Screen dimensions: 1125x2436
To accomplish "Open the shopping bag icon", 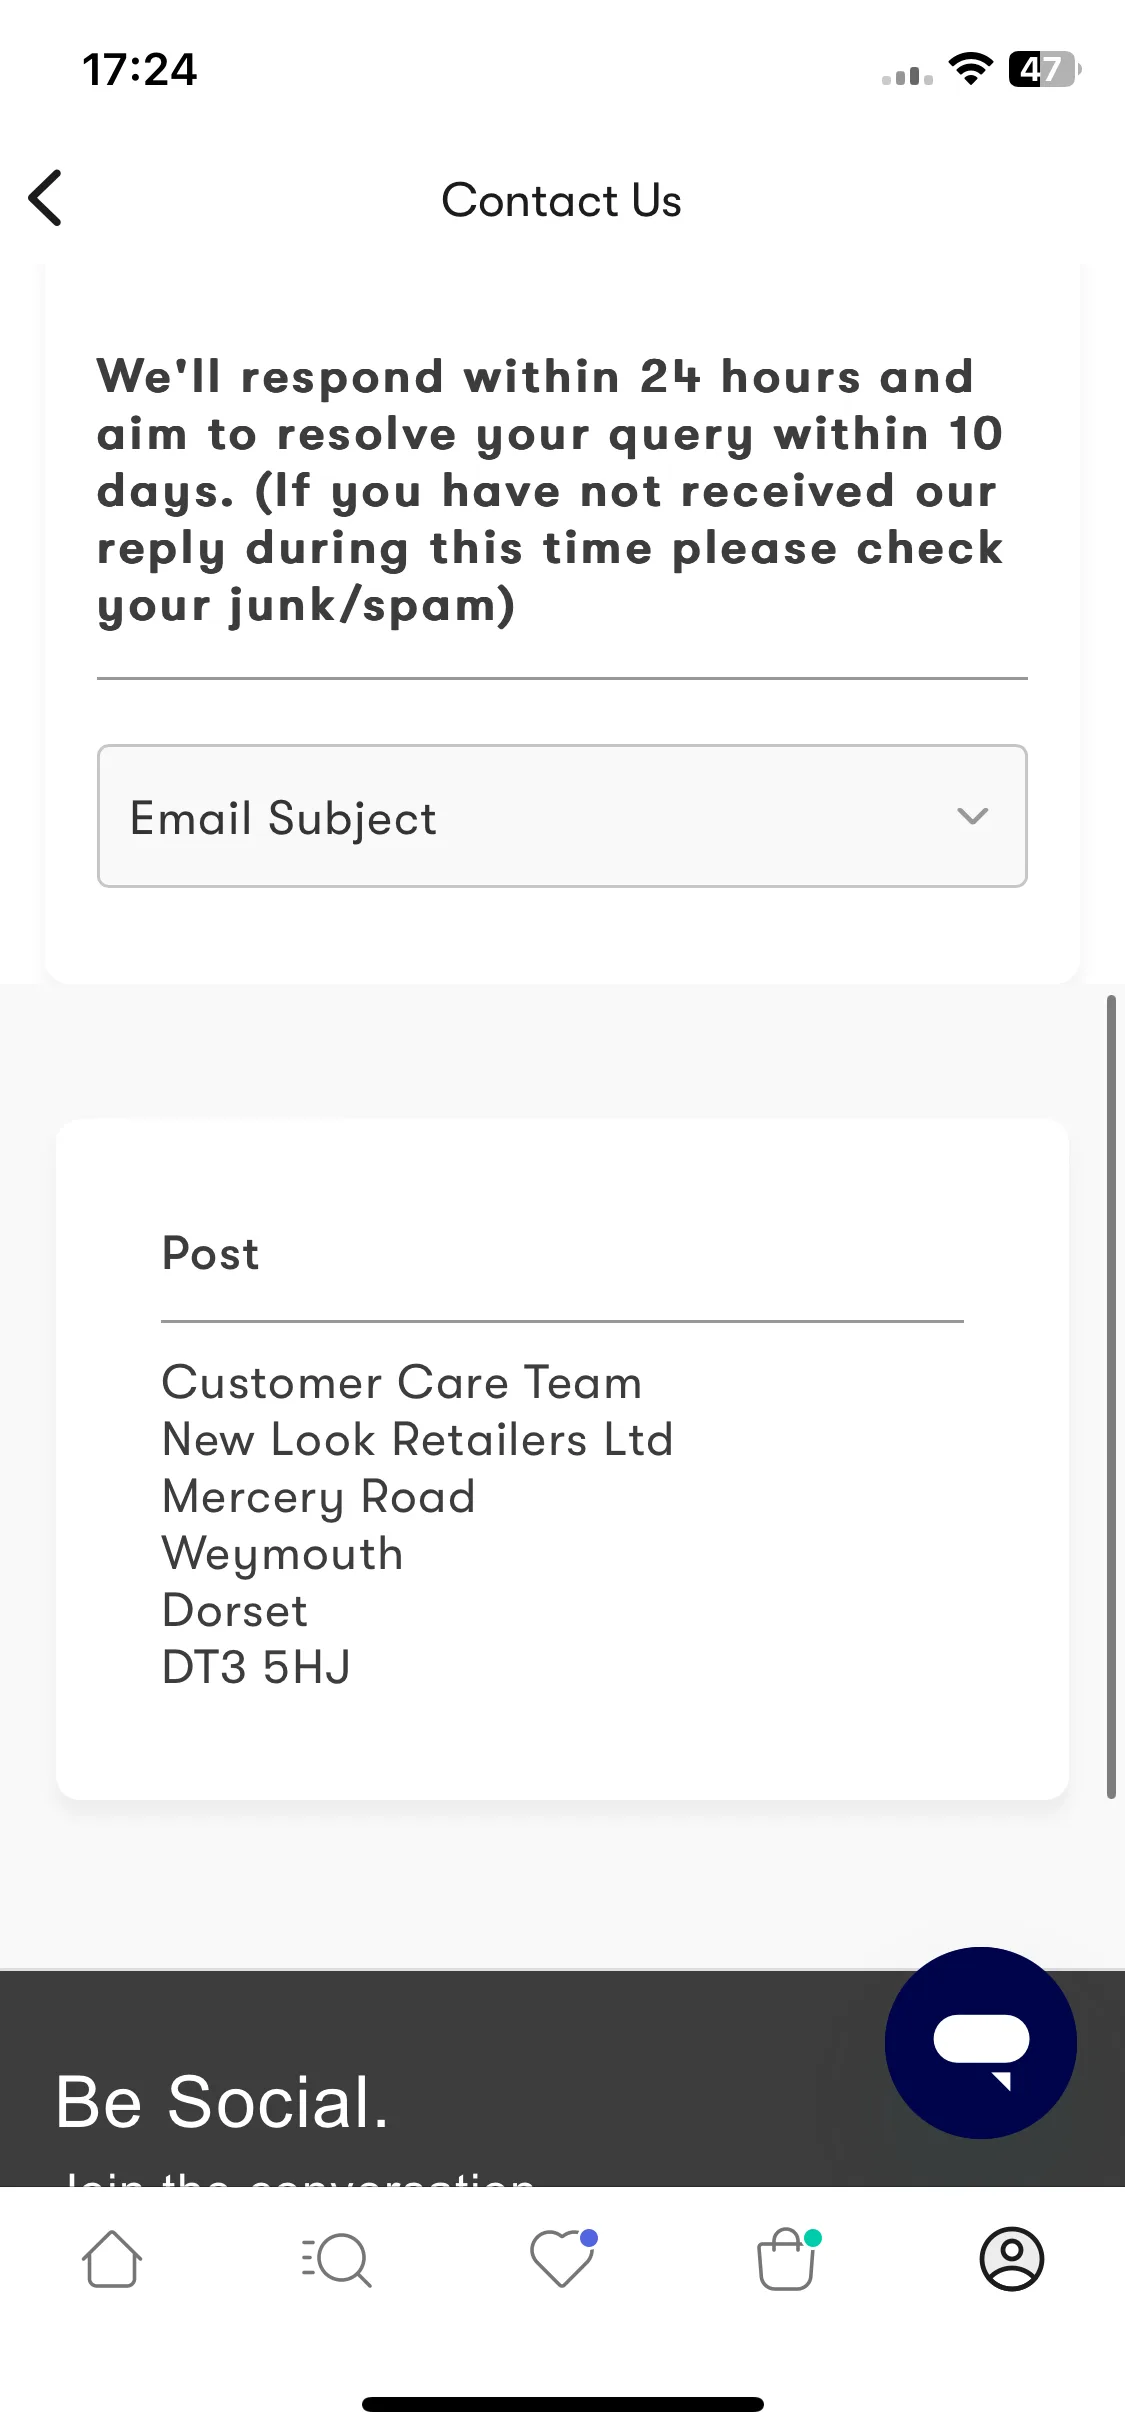I will [787, 2259].
